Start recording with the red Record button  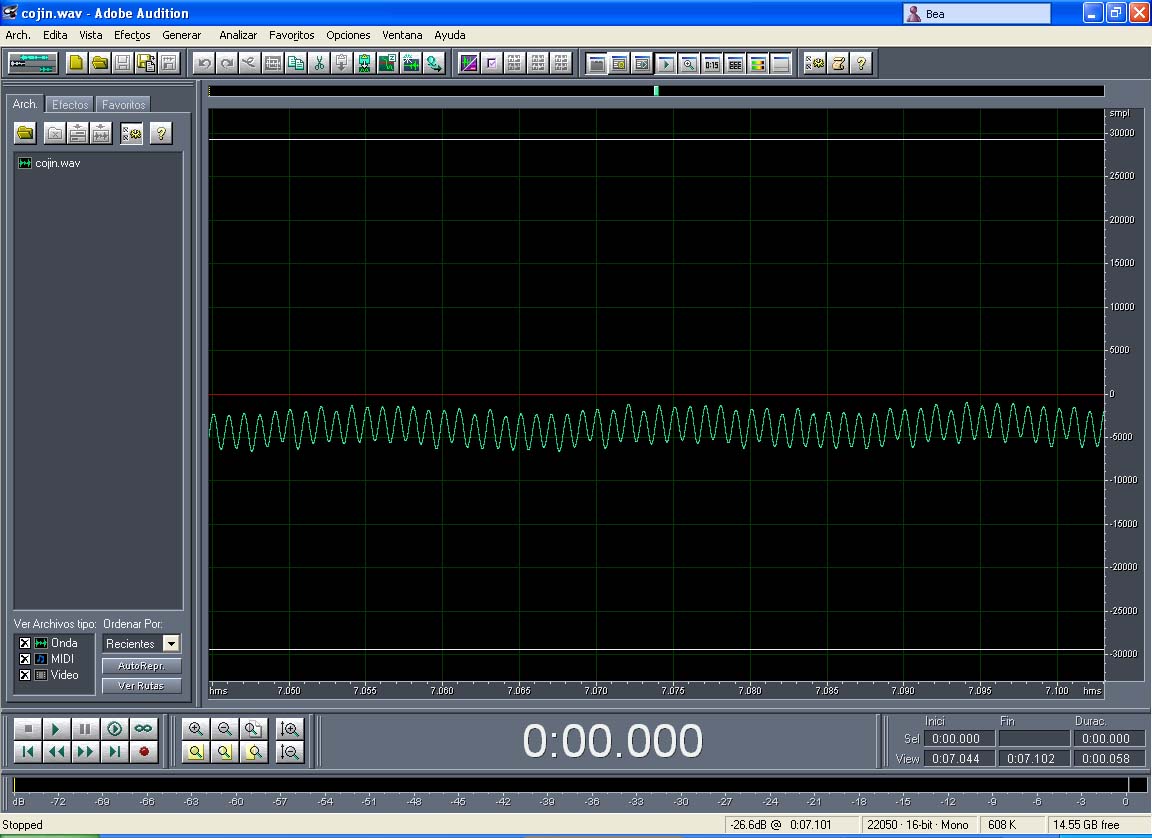(143, 751)
